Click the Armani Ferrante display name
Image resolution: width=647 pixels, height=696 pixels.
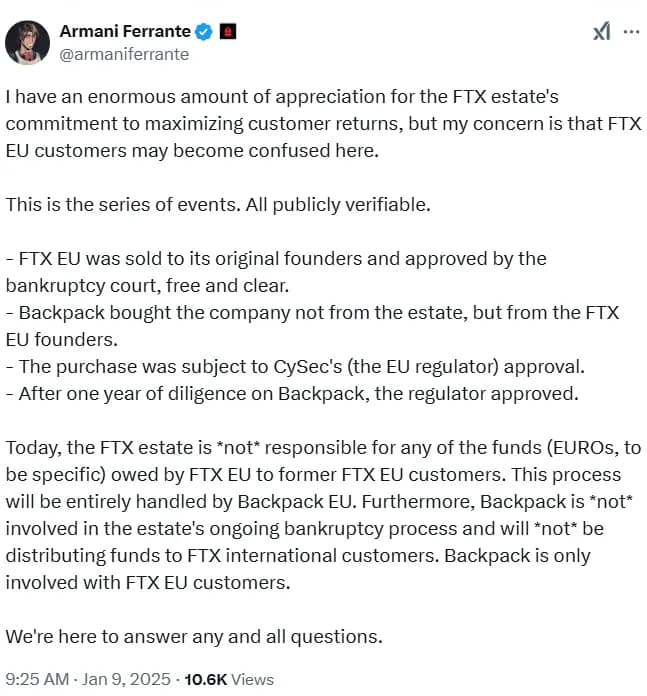point(126,32)
